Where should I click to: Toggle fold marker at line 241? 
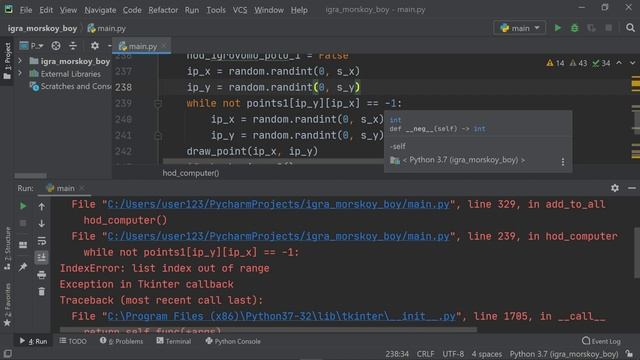(x=158, y=135)
